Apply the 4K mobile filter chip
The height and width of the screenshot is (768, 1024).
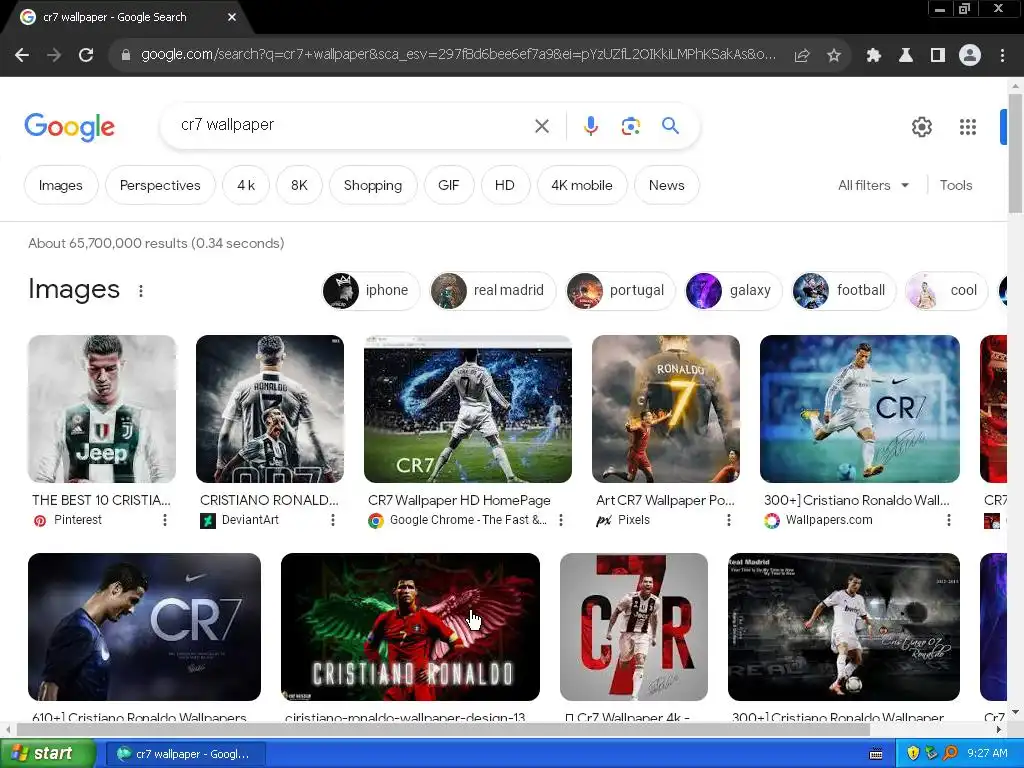582,185
